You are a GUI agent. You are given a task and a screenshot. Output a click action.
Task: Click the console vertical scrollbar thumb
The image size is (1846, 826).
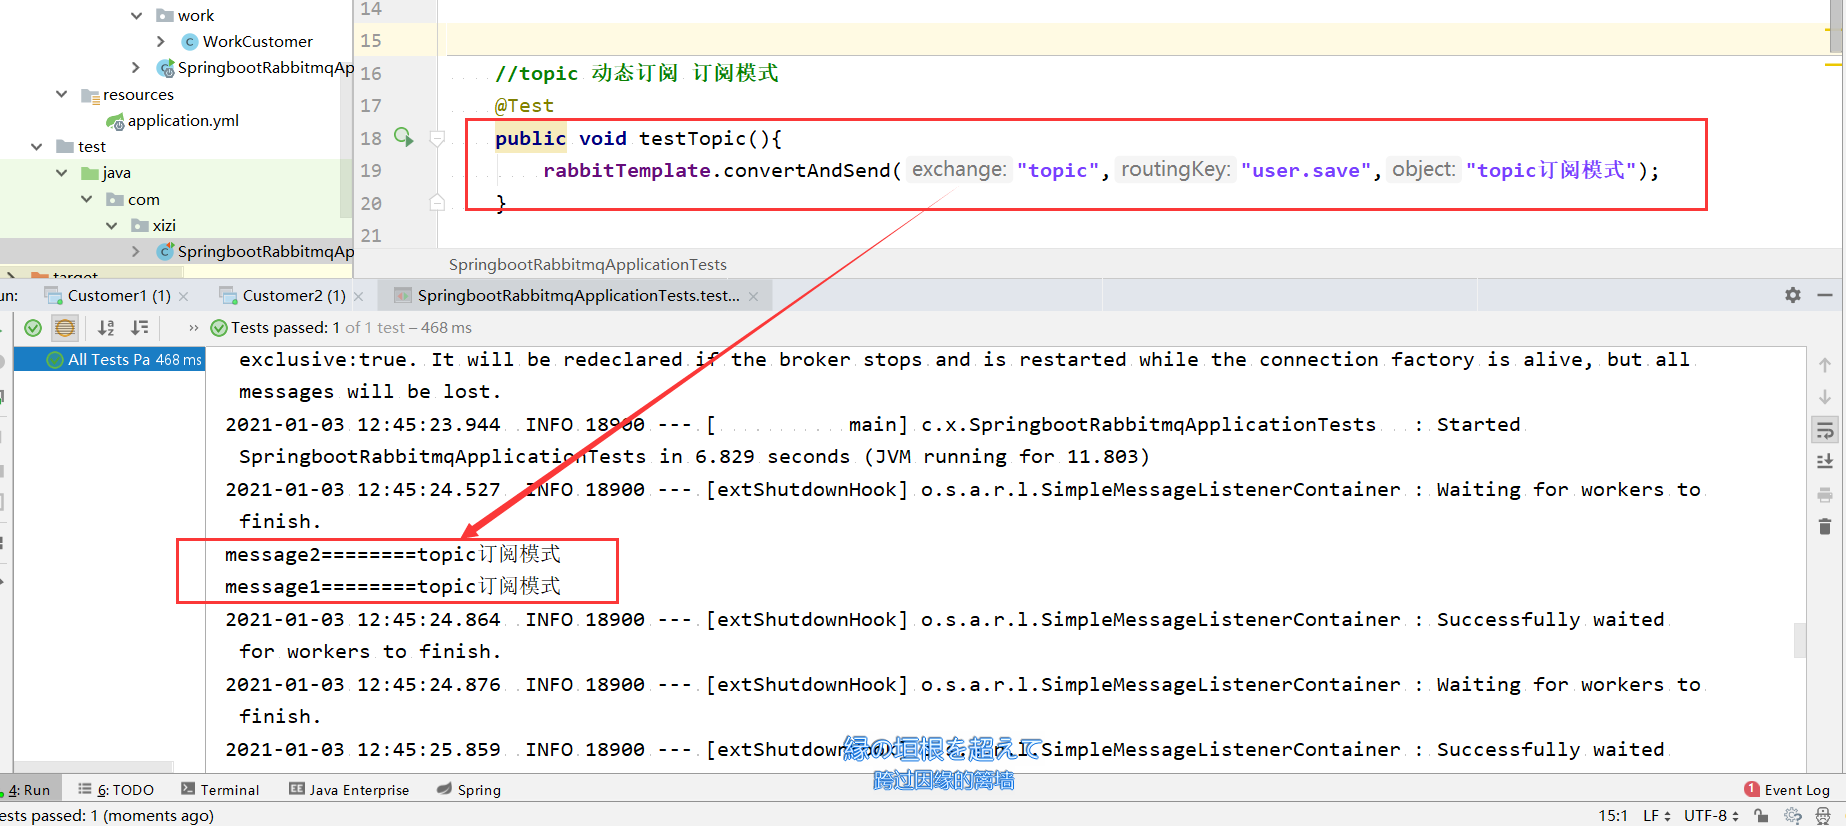click(x=1800, y=640)
